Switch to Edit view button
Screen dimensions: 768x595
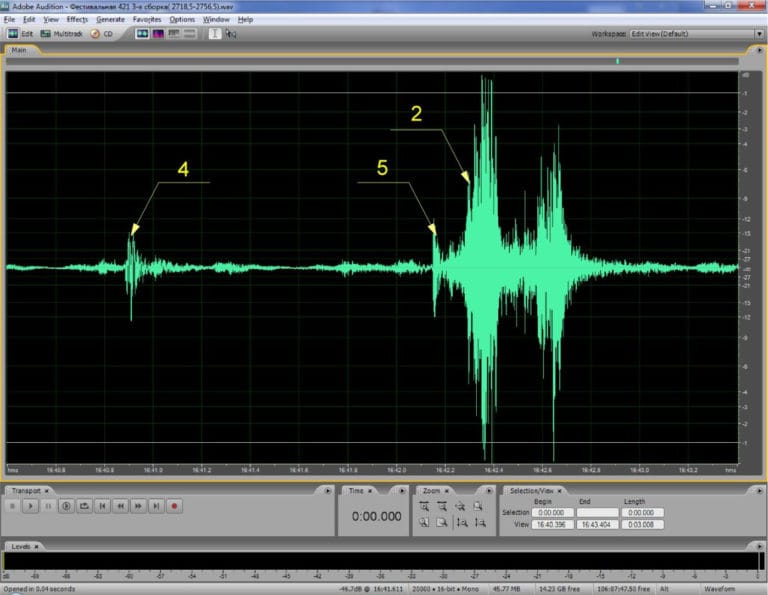coord(20,34)
